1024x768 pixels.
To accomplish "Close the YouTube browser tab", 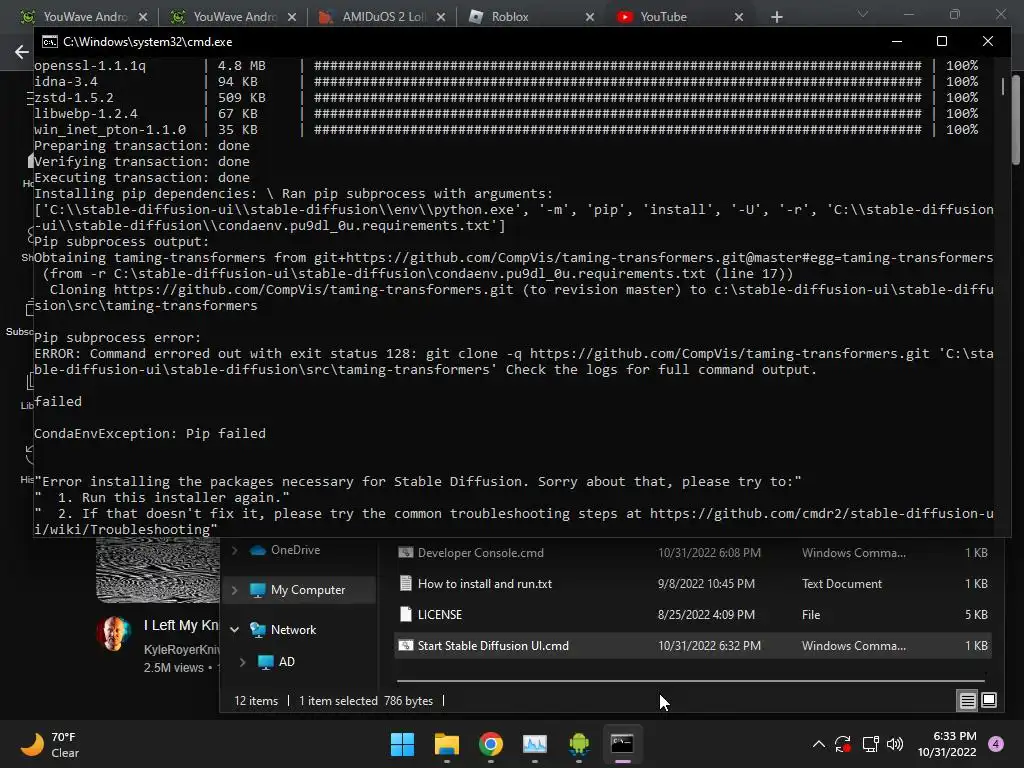I will (739, 17).
